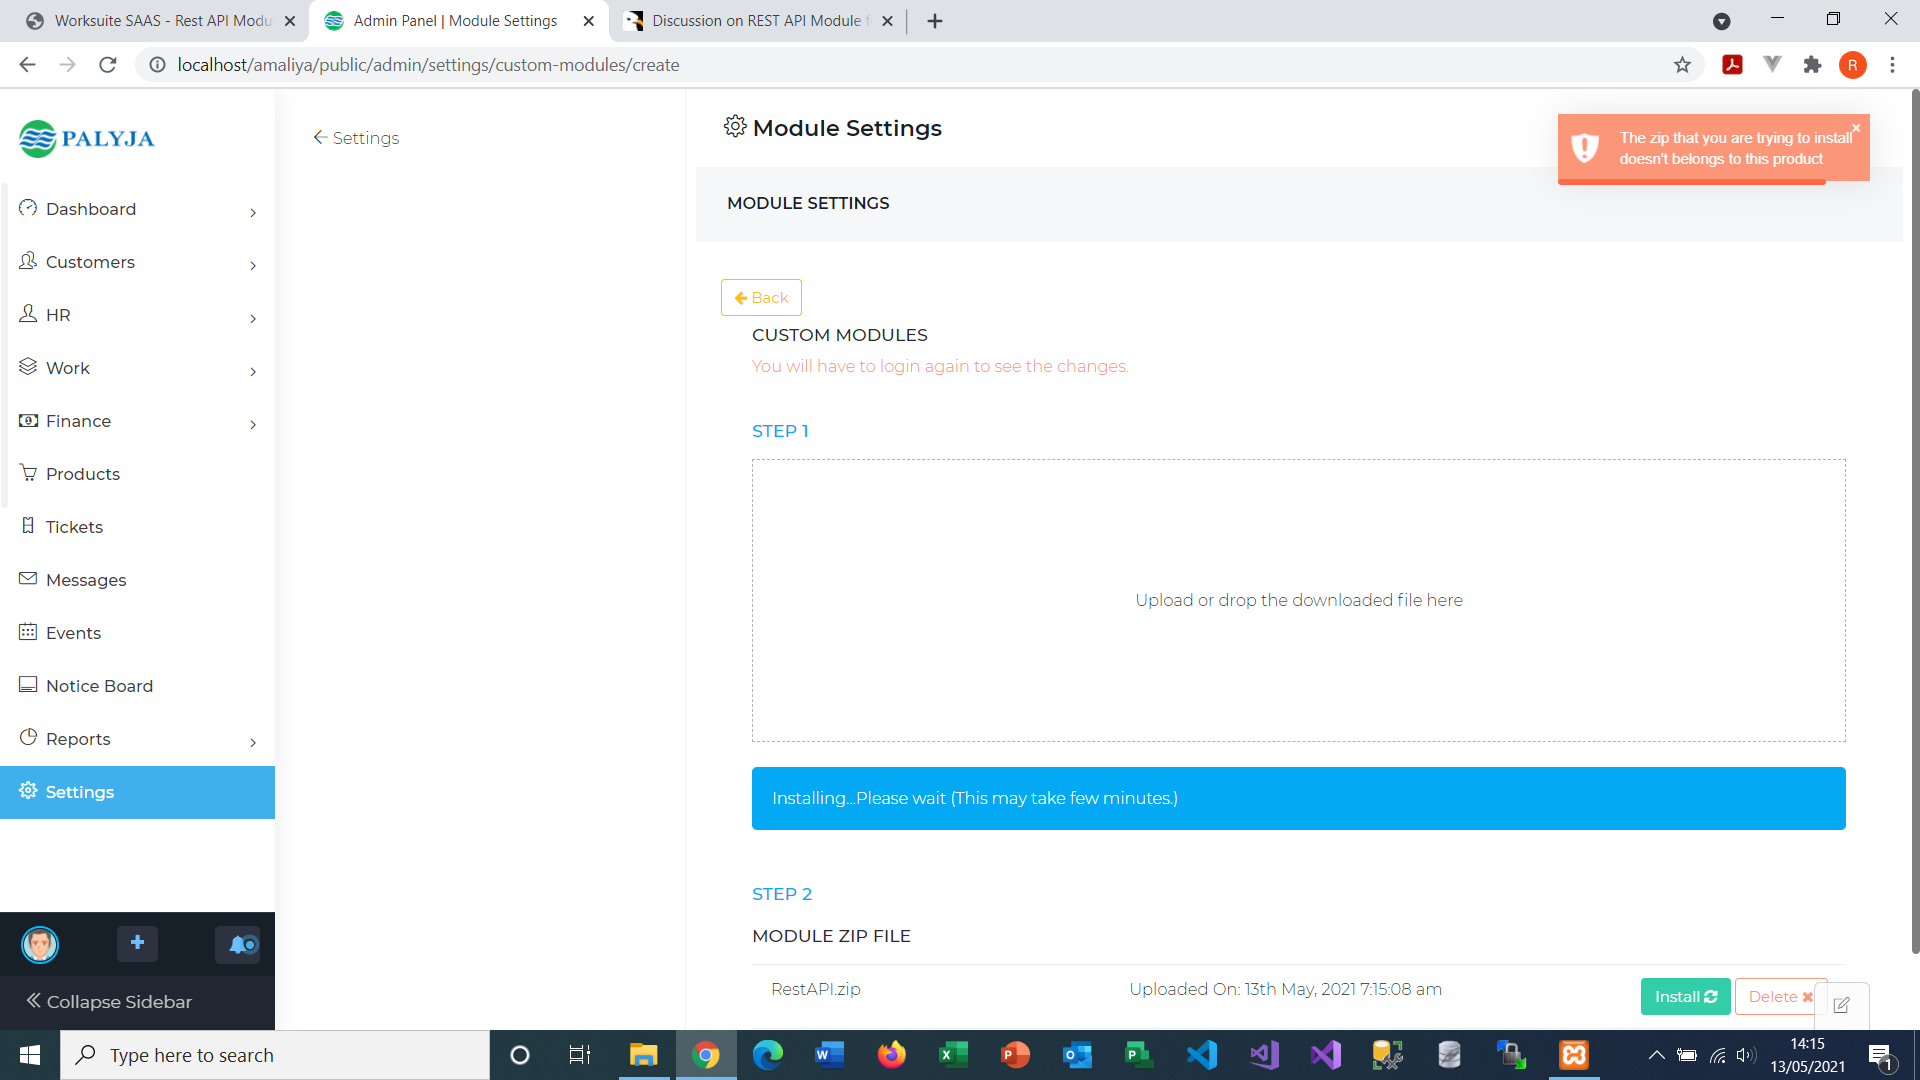
Task: Click the Back button above Custom Modules
Action: pos(761,298)
